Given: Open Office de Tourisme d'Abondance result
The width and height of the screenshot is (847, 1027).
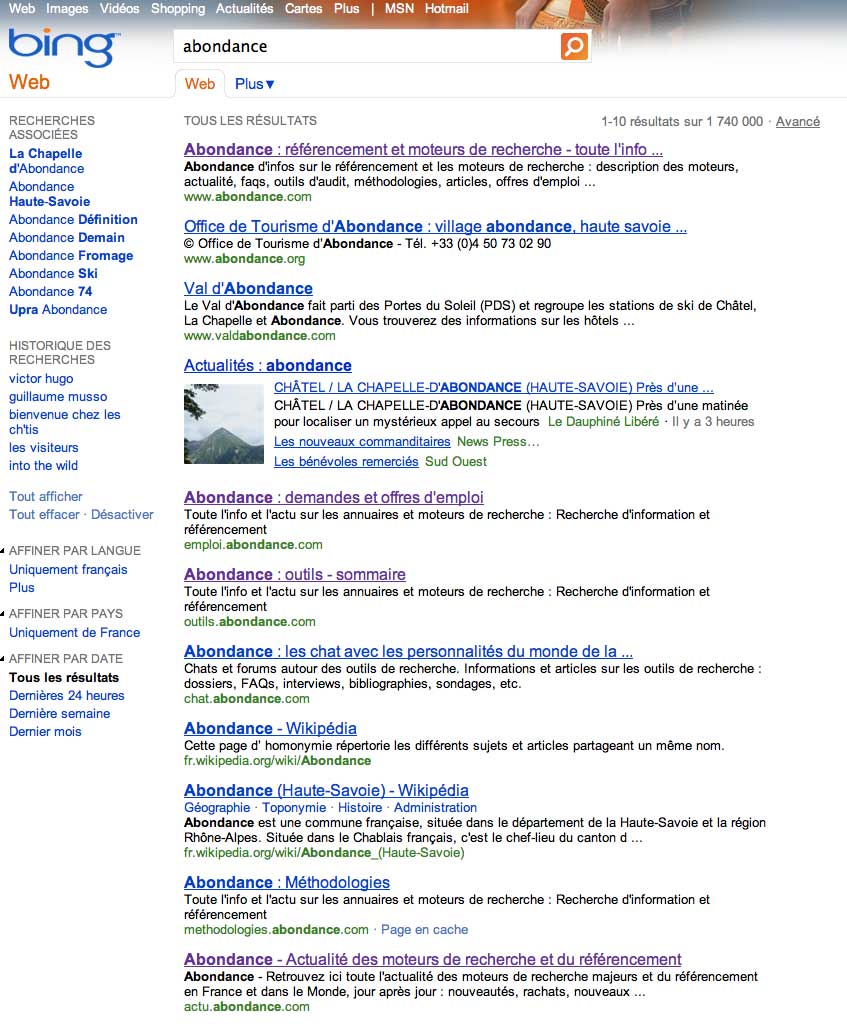Looking at the screenshot, I should pos(435,227).
